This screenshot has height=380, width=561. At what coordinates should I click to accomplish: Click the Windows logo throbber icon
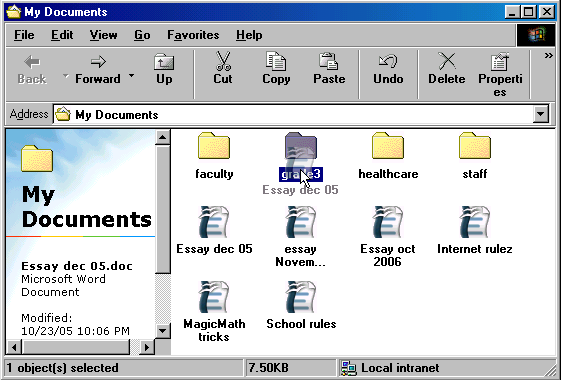(x=536, y=35)
